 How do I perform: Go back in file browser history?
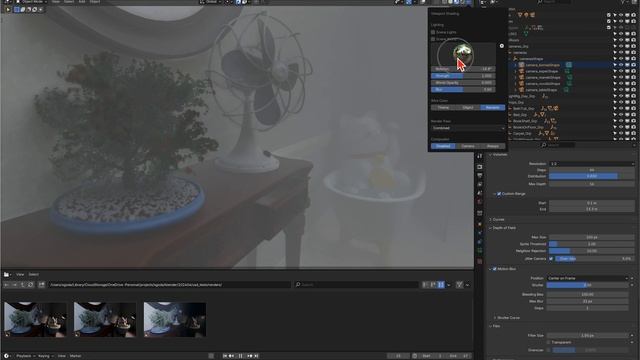pyautogui.click(x=6, y=284)
